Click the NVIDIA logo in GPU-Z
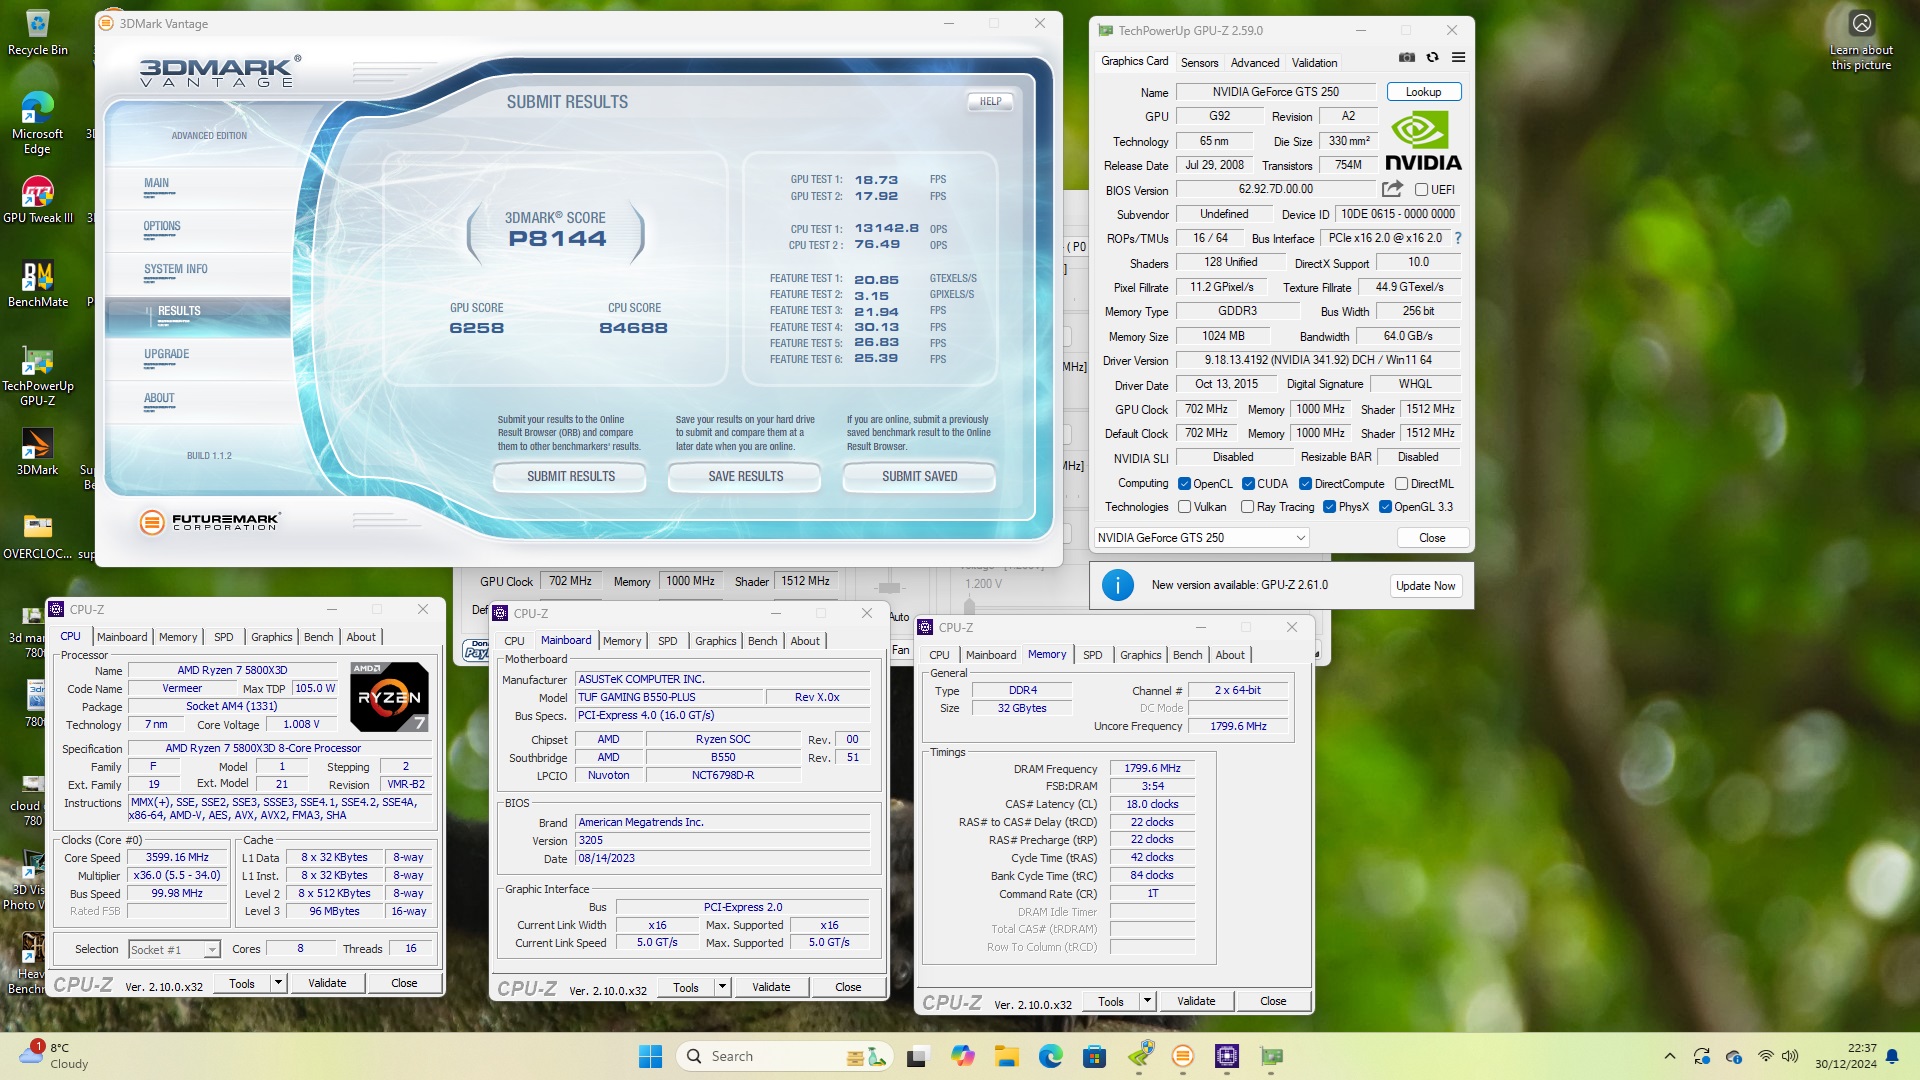The width and height of the screenshot is (1920, 1080). (1422, 141)
